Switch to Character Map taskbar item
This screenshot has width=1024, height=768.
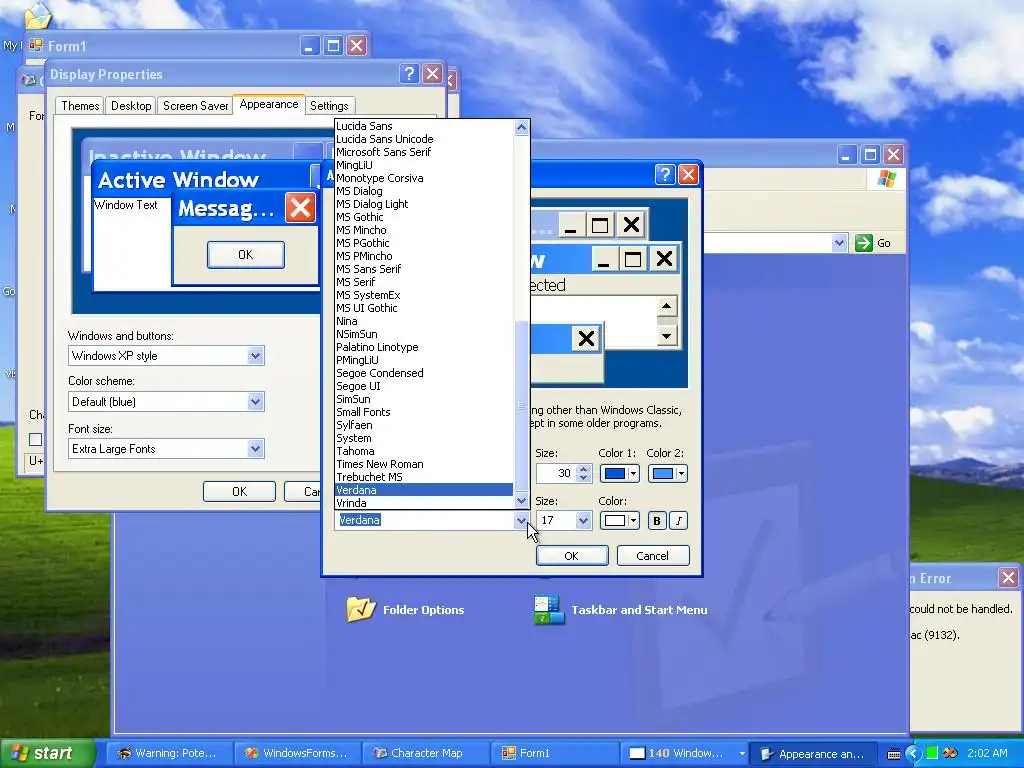tap(425, 753)
